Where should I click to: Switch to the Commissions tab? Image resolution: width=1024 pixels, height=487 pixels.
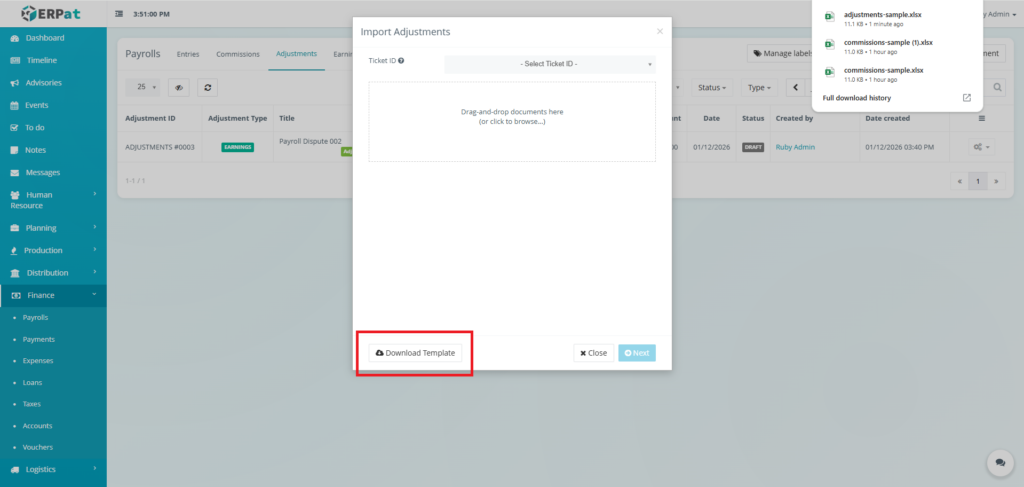pyautogui.click(x=238, y=54)
